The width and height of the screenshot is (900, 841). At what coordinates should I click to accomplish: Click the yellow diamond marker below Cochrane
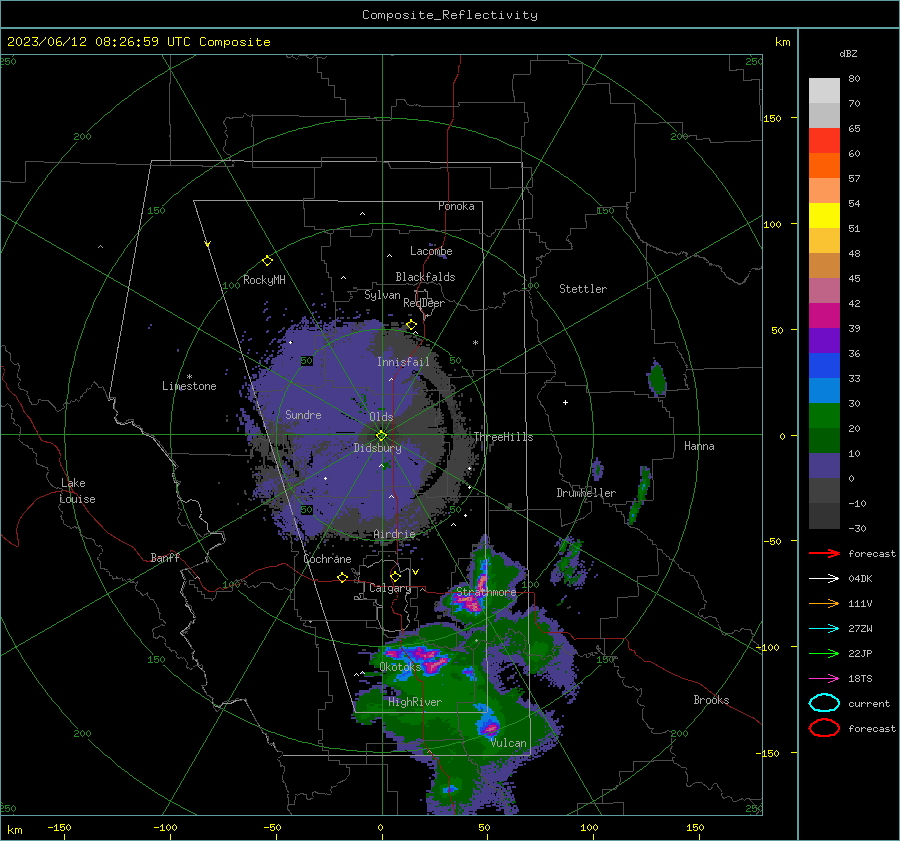[x=342, y=577]
